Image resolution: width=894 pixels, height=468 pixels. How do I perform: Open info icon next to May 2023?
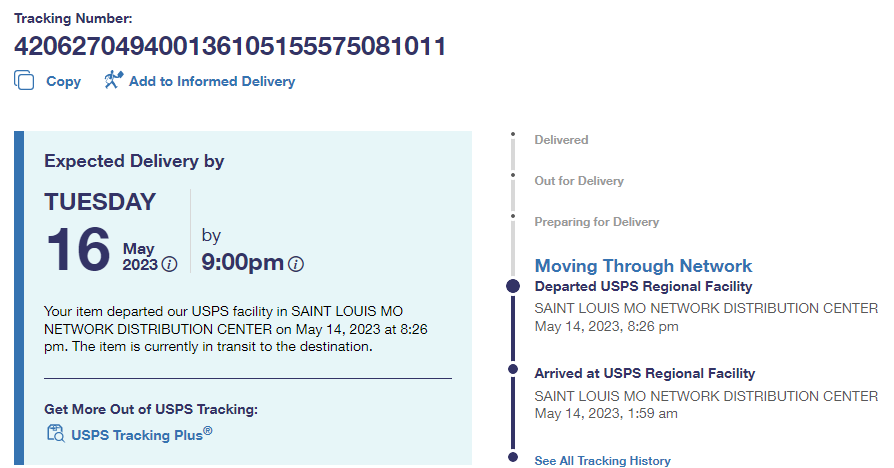[169, 264]
